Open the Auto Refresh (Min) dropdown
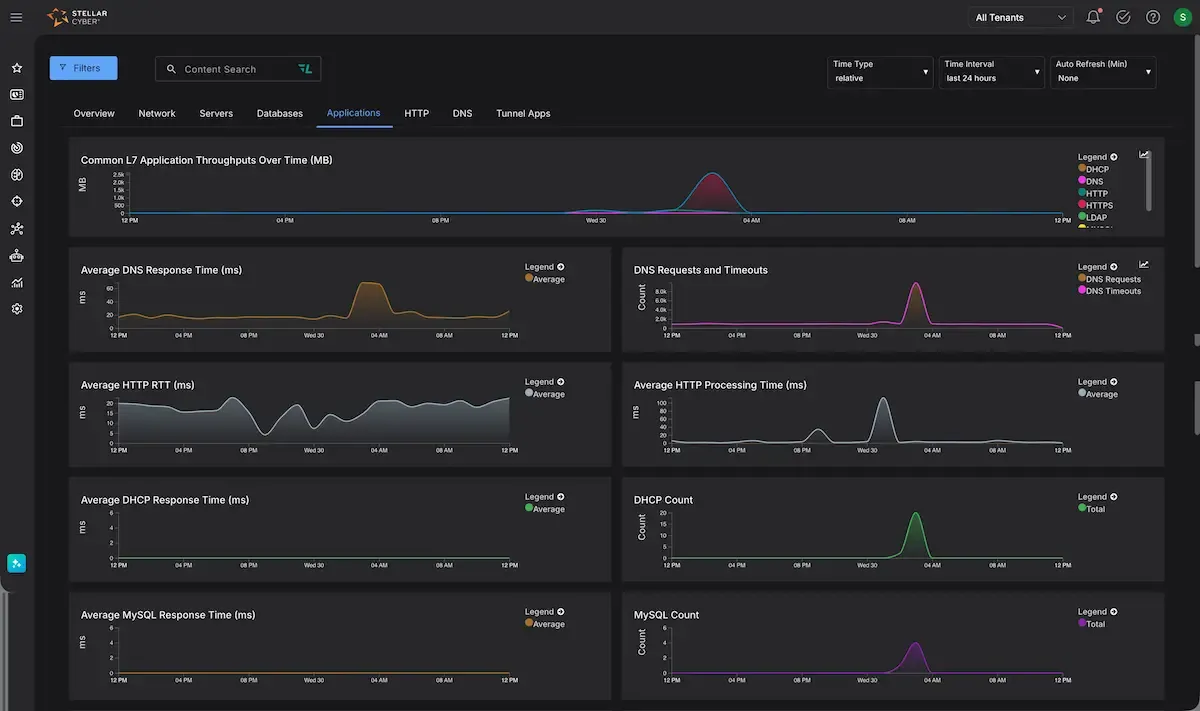The width and height of the screenshot is (1200, 711). 1103,71
